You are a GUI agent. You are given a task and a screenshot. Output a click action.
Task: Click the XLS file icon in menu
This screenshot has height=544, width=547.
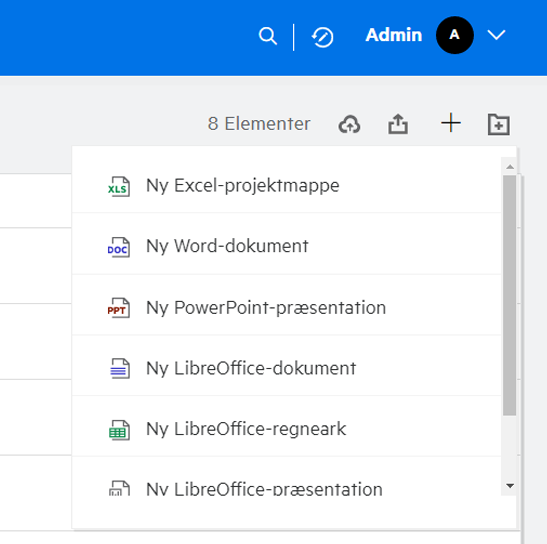(119, 187)
